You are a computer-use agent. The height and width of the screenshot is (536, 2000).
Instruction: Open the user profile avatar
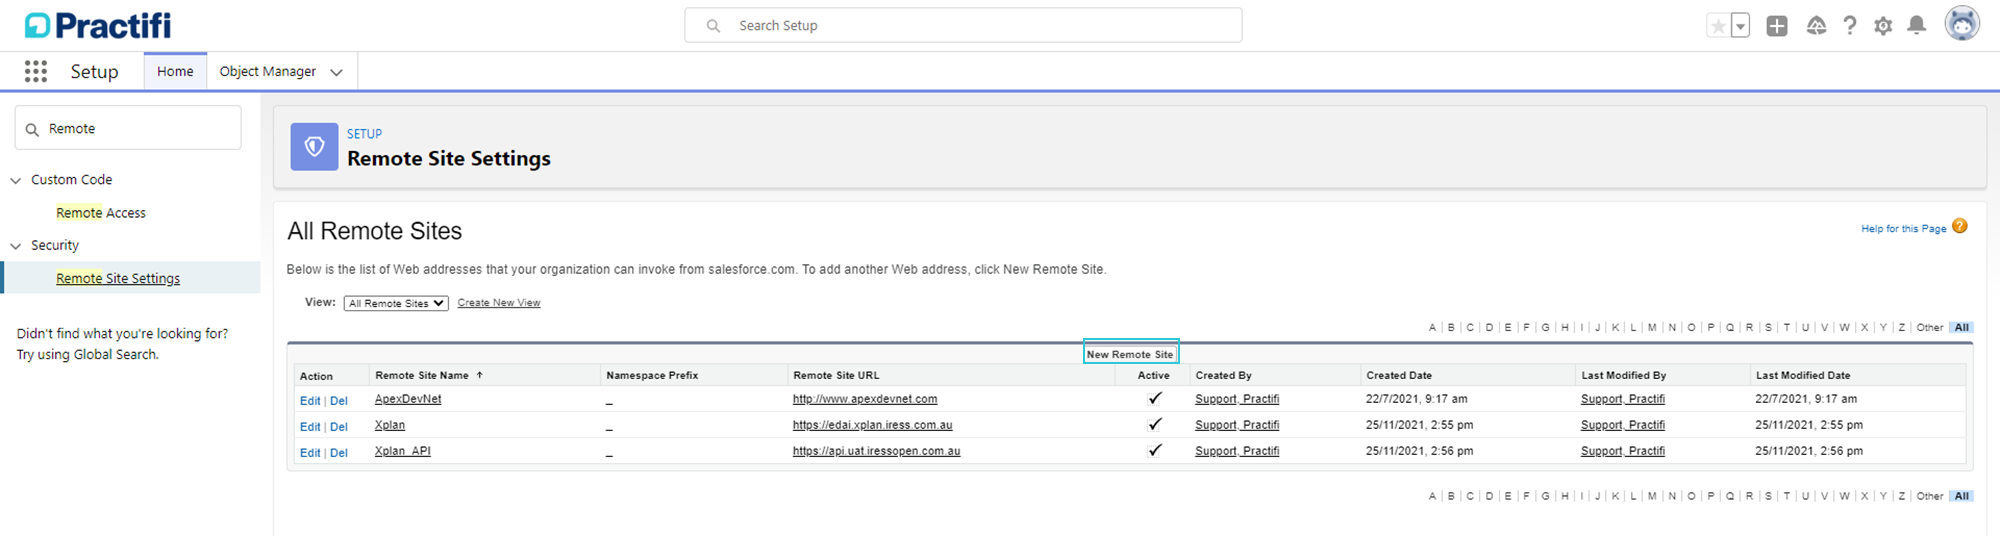click(x=1962, y=23)
